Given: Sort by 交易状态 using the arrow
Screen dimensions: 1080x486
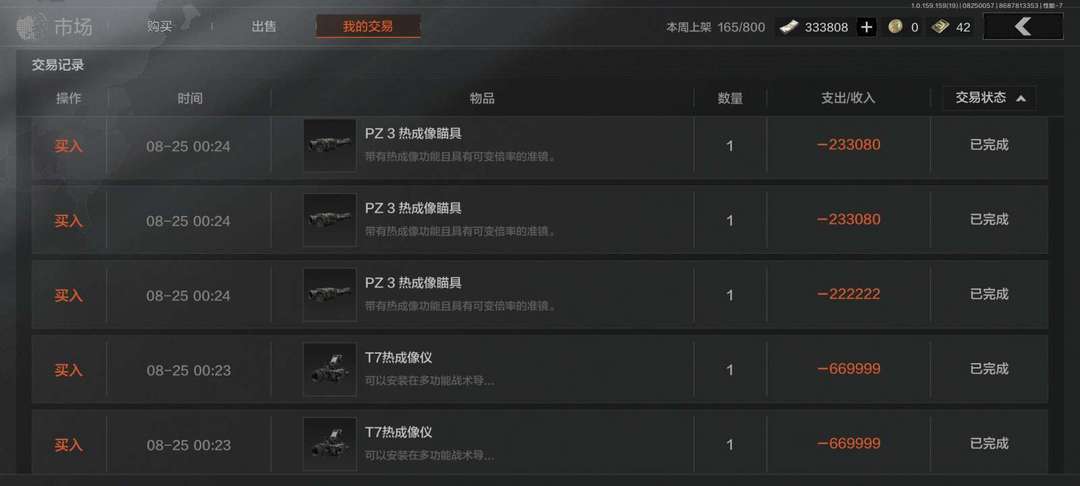Looking at the screenshot, I should [x=1021, y=98].
